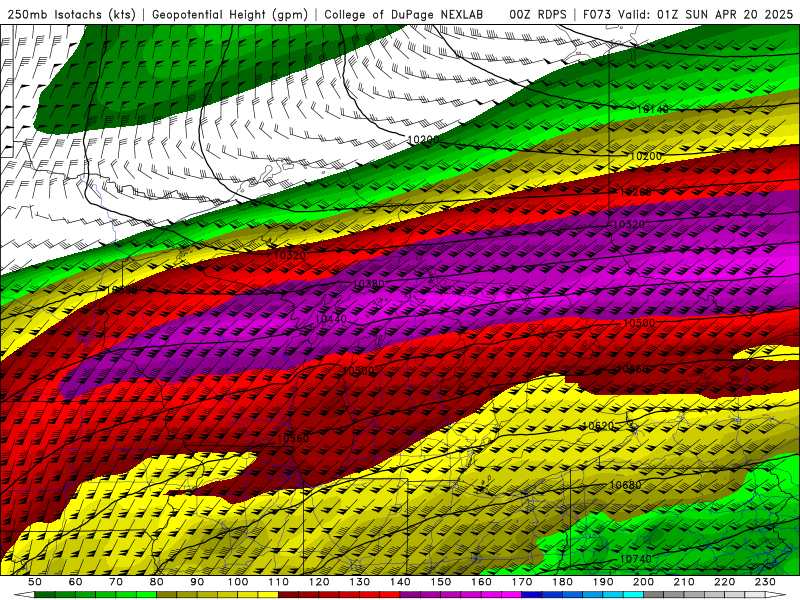This screenshot has width=800, height=600.
Task: Click the 230 label on the color scale
Action: pyautogui.click(x=765, y=582)
